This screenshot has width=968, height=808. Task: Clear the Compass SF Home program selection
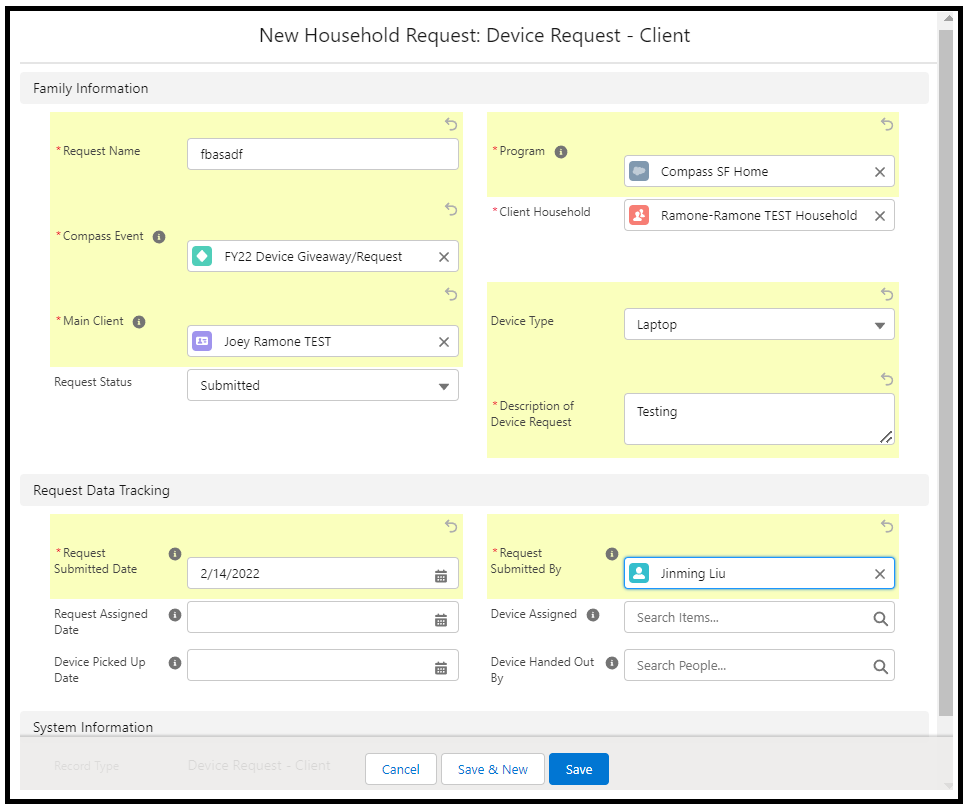point(880,172)
